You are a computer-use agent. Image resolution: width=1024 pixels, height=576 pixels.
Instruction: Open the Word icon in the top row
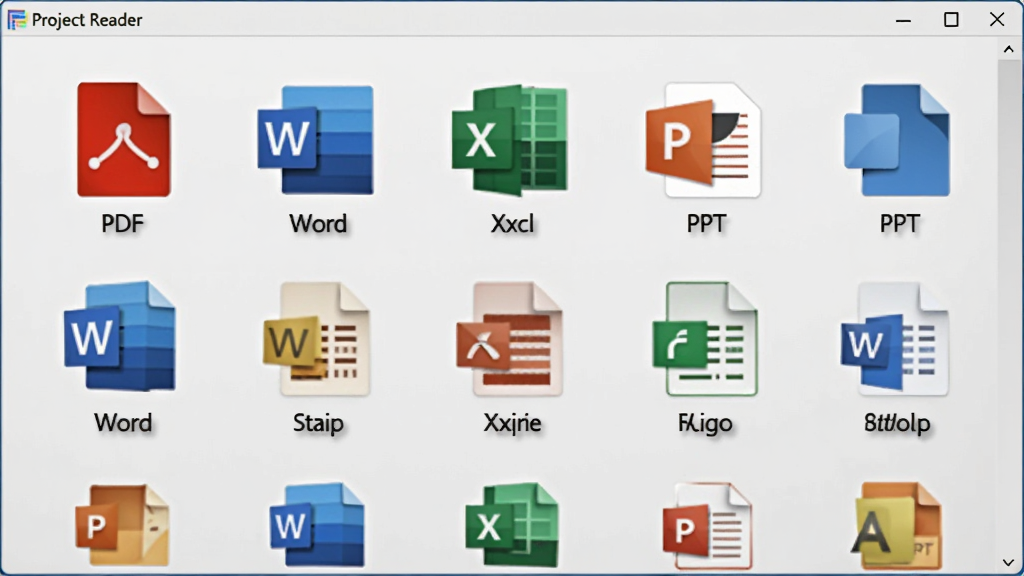coord(315,140)
